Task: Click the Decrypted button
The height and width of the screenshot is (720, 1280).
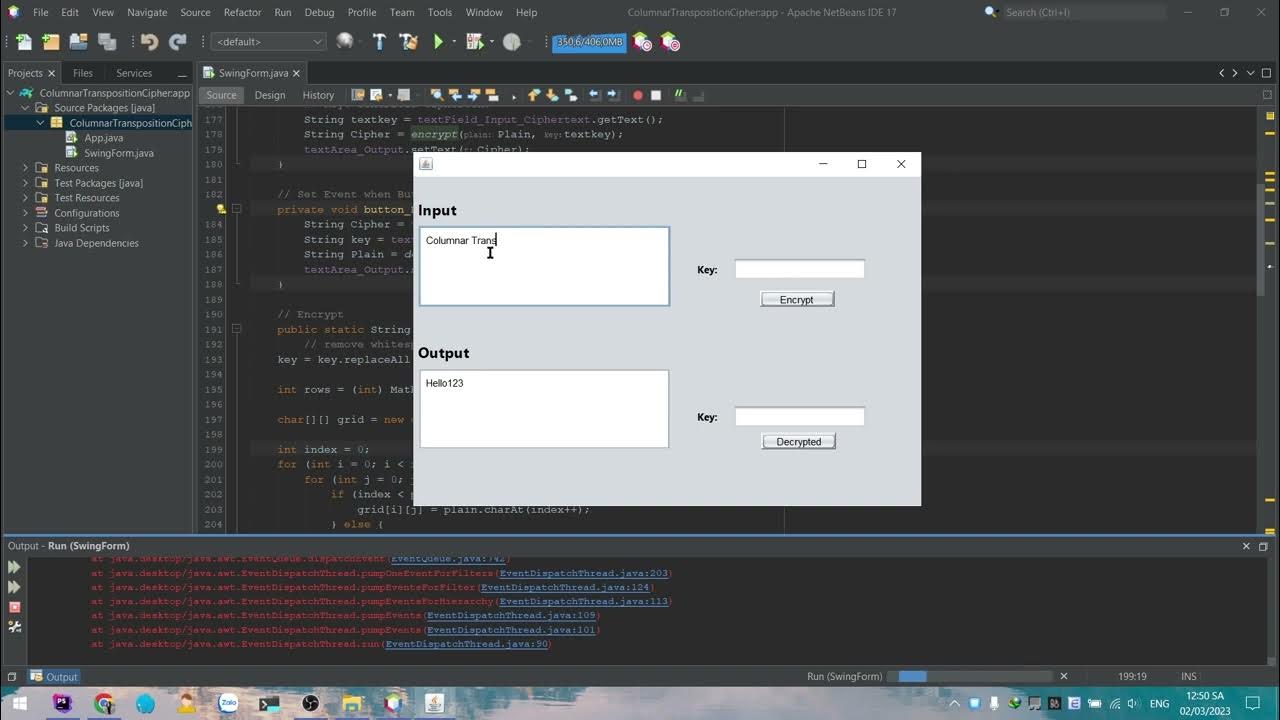Action: [x=798, y=441]
